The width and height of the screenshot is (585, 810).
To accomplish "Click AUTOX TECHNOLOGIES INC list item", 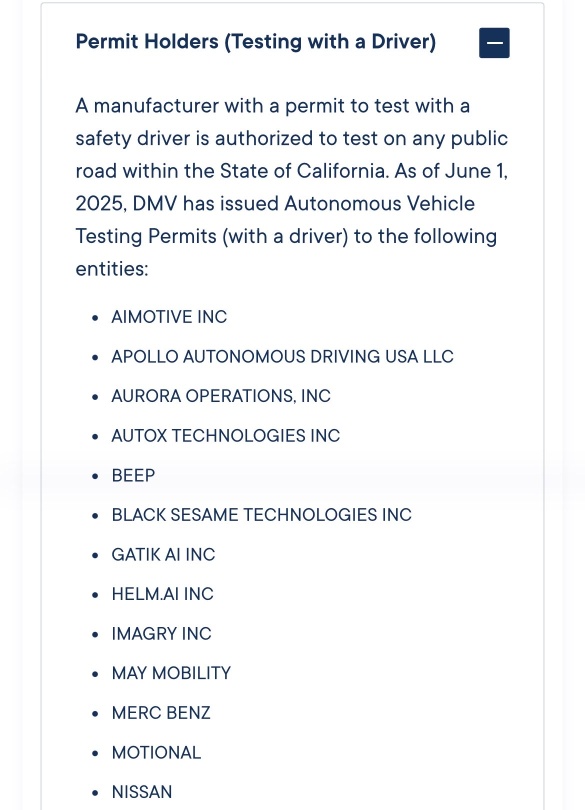I will pyautogui.click(x=225, y=435).
